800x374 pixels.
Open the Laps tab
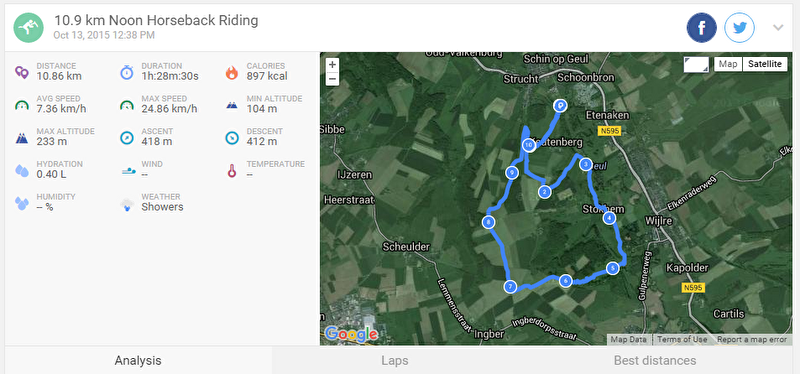point(395,361)
